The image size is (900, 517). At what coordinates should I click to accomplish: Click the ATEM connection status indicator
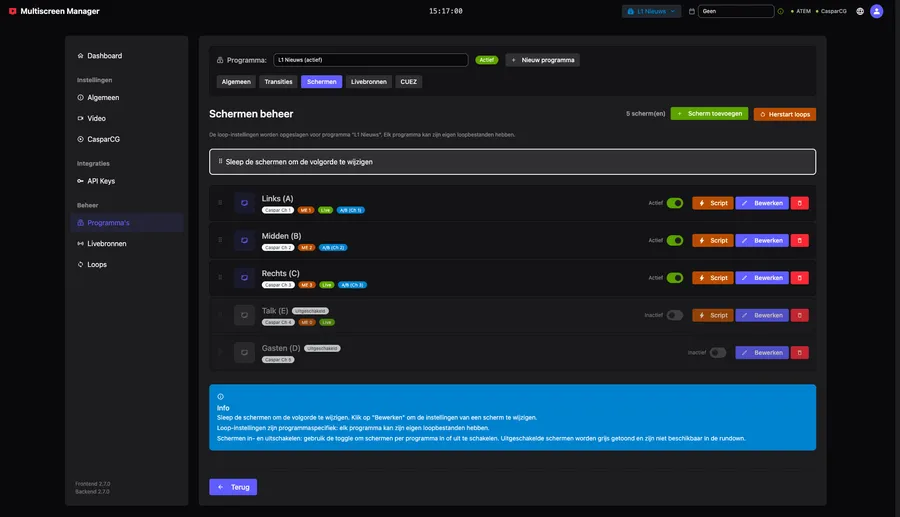click(x=801, y=11)
